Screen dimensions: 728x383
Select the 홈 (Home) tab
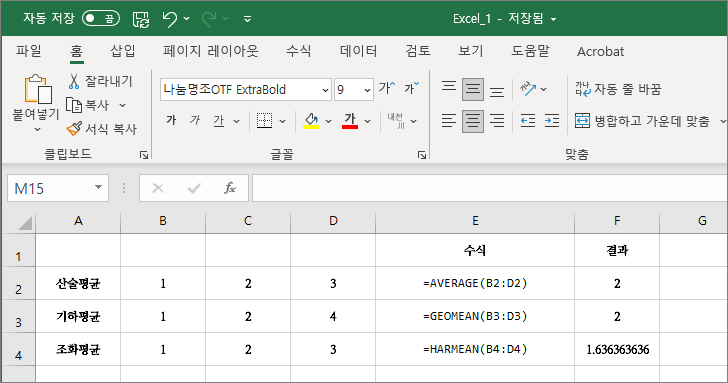[x=77, y=51]
